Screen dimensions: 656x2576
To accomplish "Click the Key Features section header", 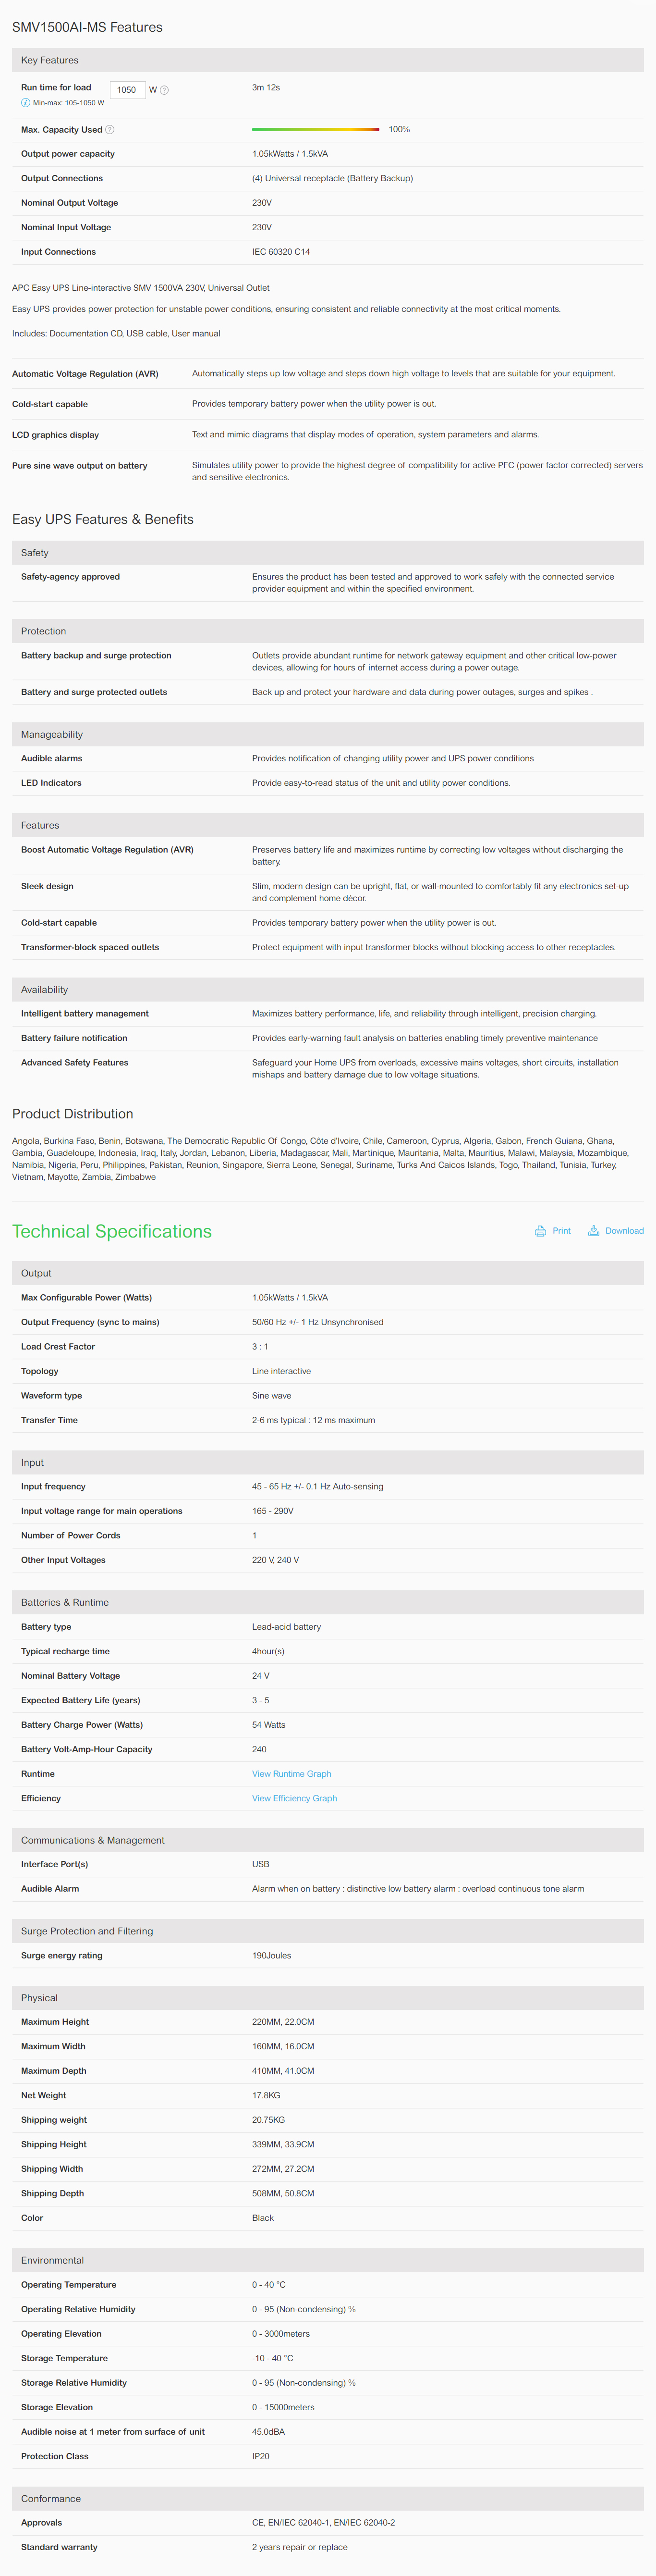I will pyautogui.click(x=328, y=60).
